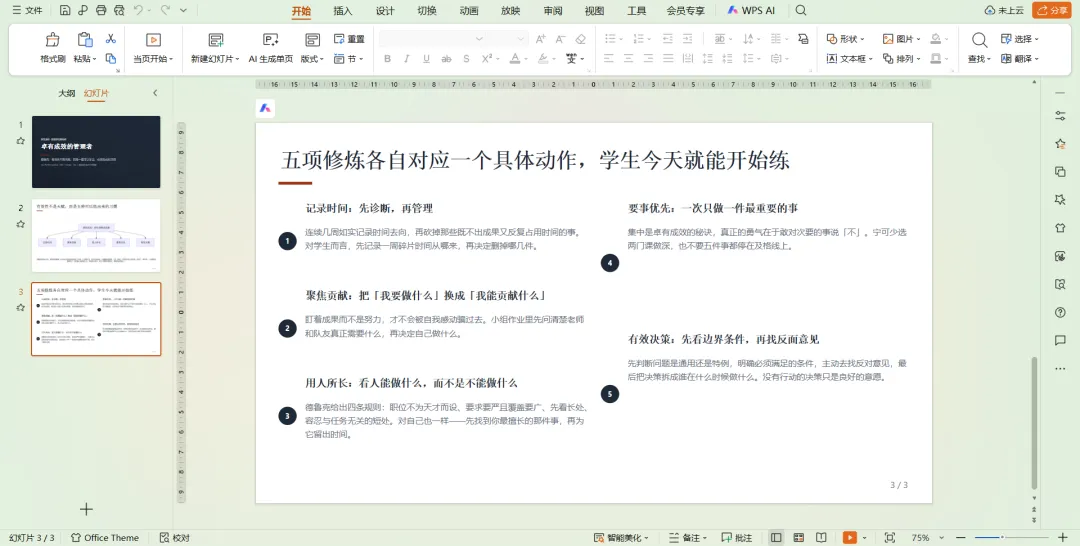This screenshot has height=546, width=1080.
Task: Select slide 2 thumbnail
Action: pyautogui.click(x=96, y=235)
